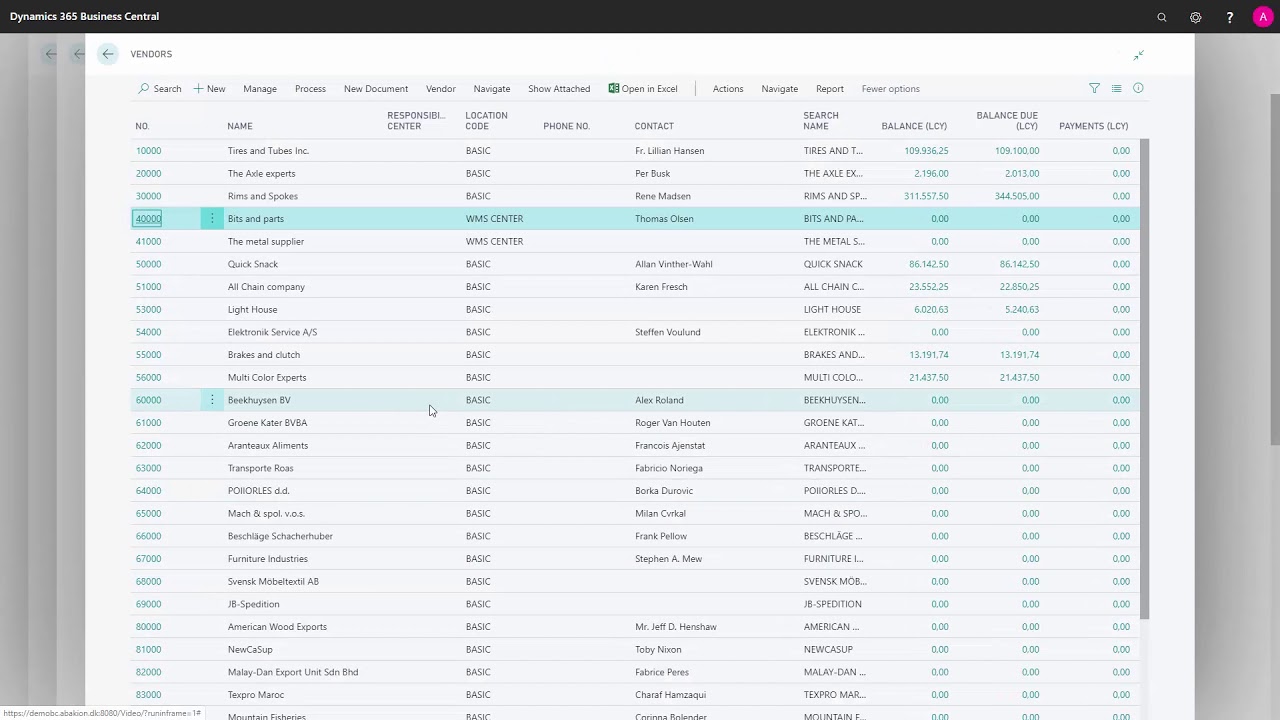1280x720 pixels.
Task: Click the Open in Excel action
Action: click(x=643, y=89)
